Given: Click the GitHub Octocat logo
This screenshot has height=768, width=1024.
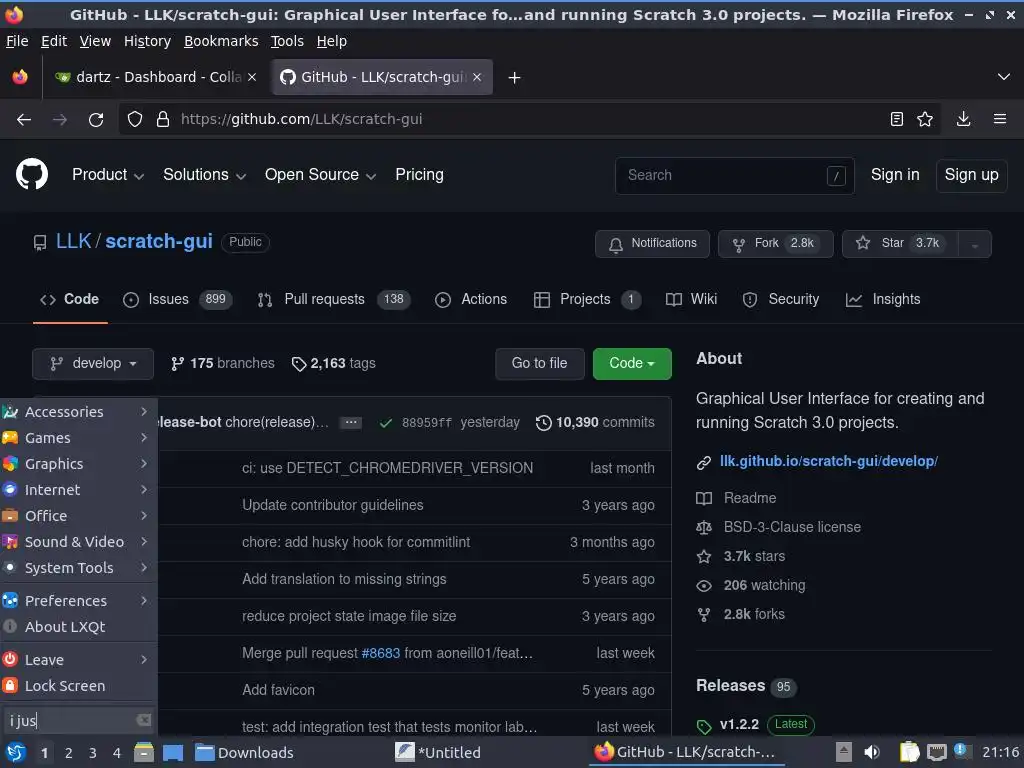Looking at the screenshot, I should pos(32,174).
